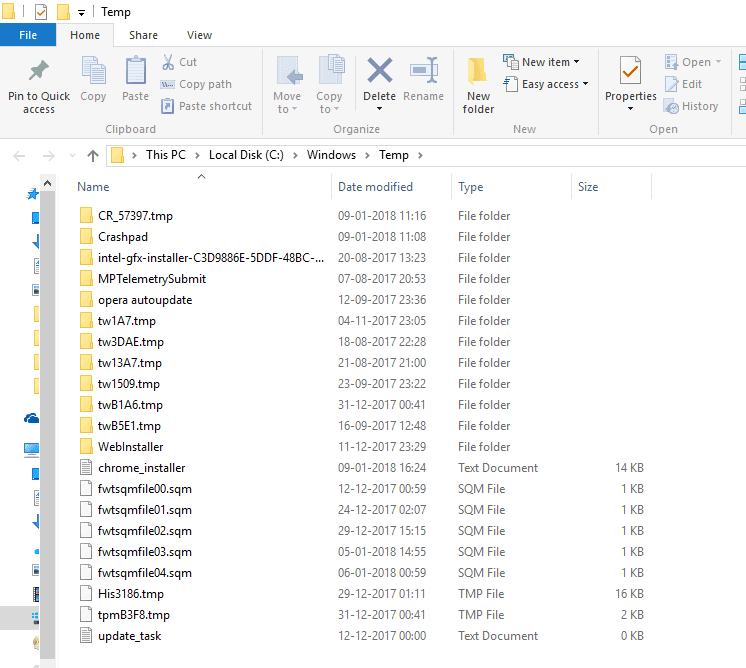Expand chevron after Temp in address bar
The width and height of the screenshot is (746, 668).
click(420, 156)
